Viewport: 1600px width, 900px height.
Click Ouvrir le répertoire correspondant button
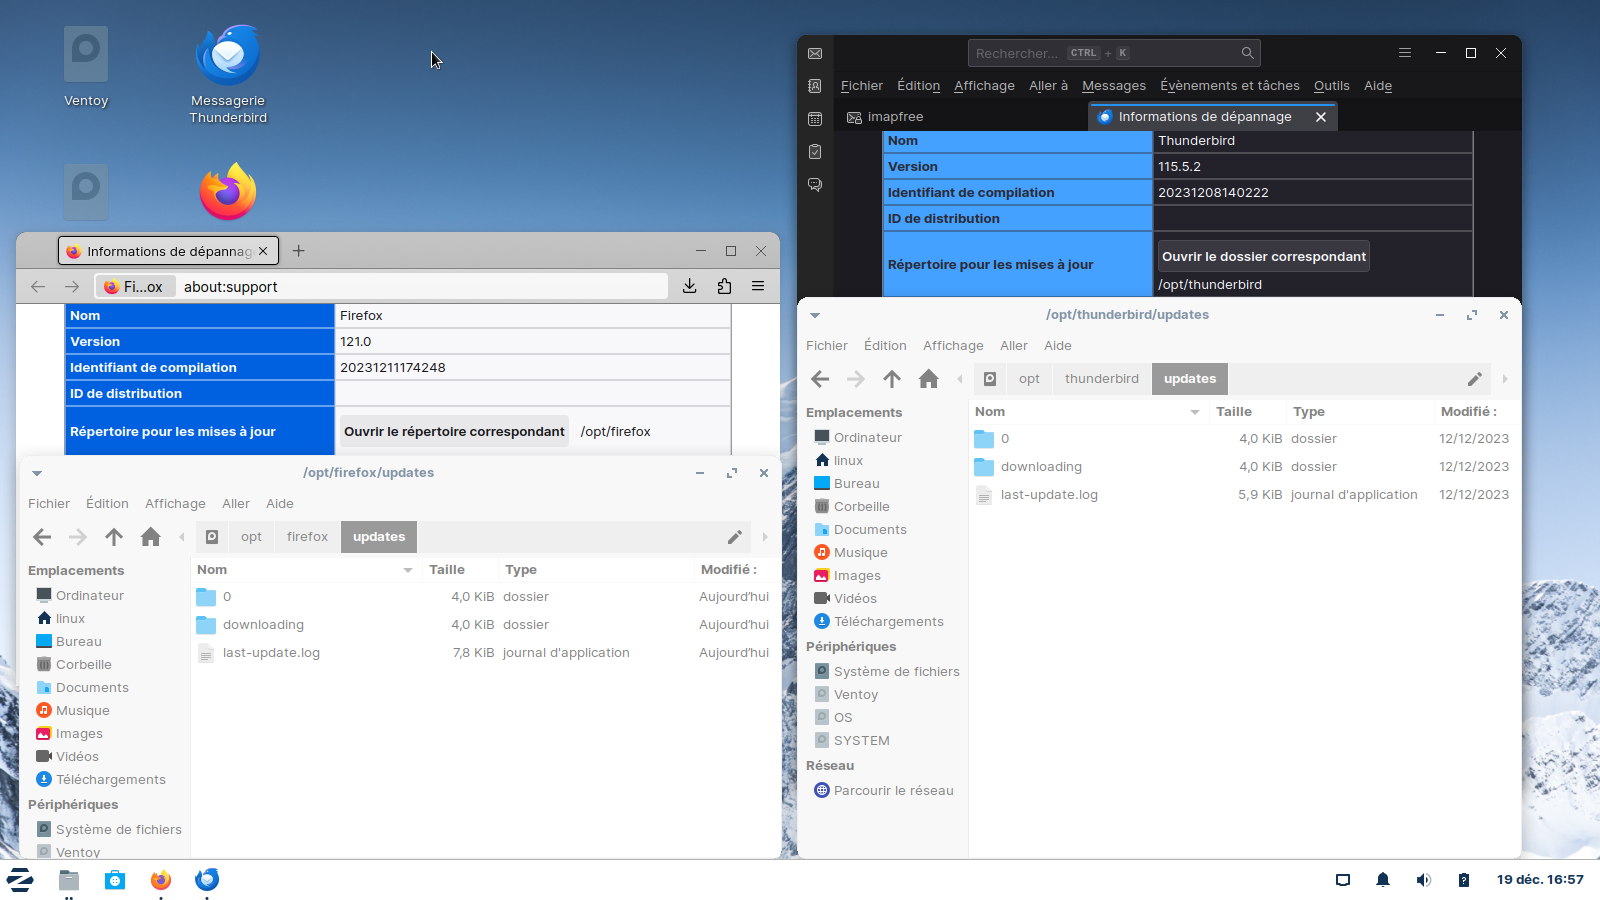[x=454, y=432]
